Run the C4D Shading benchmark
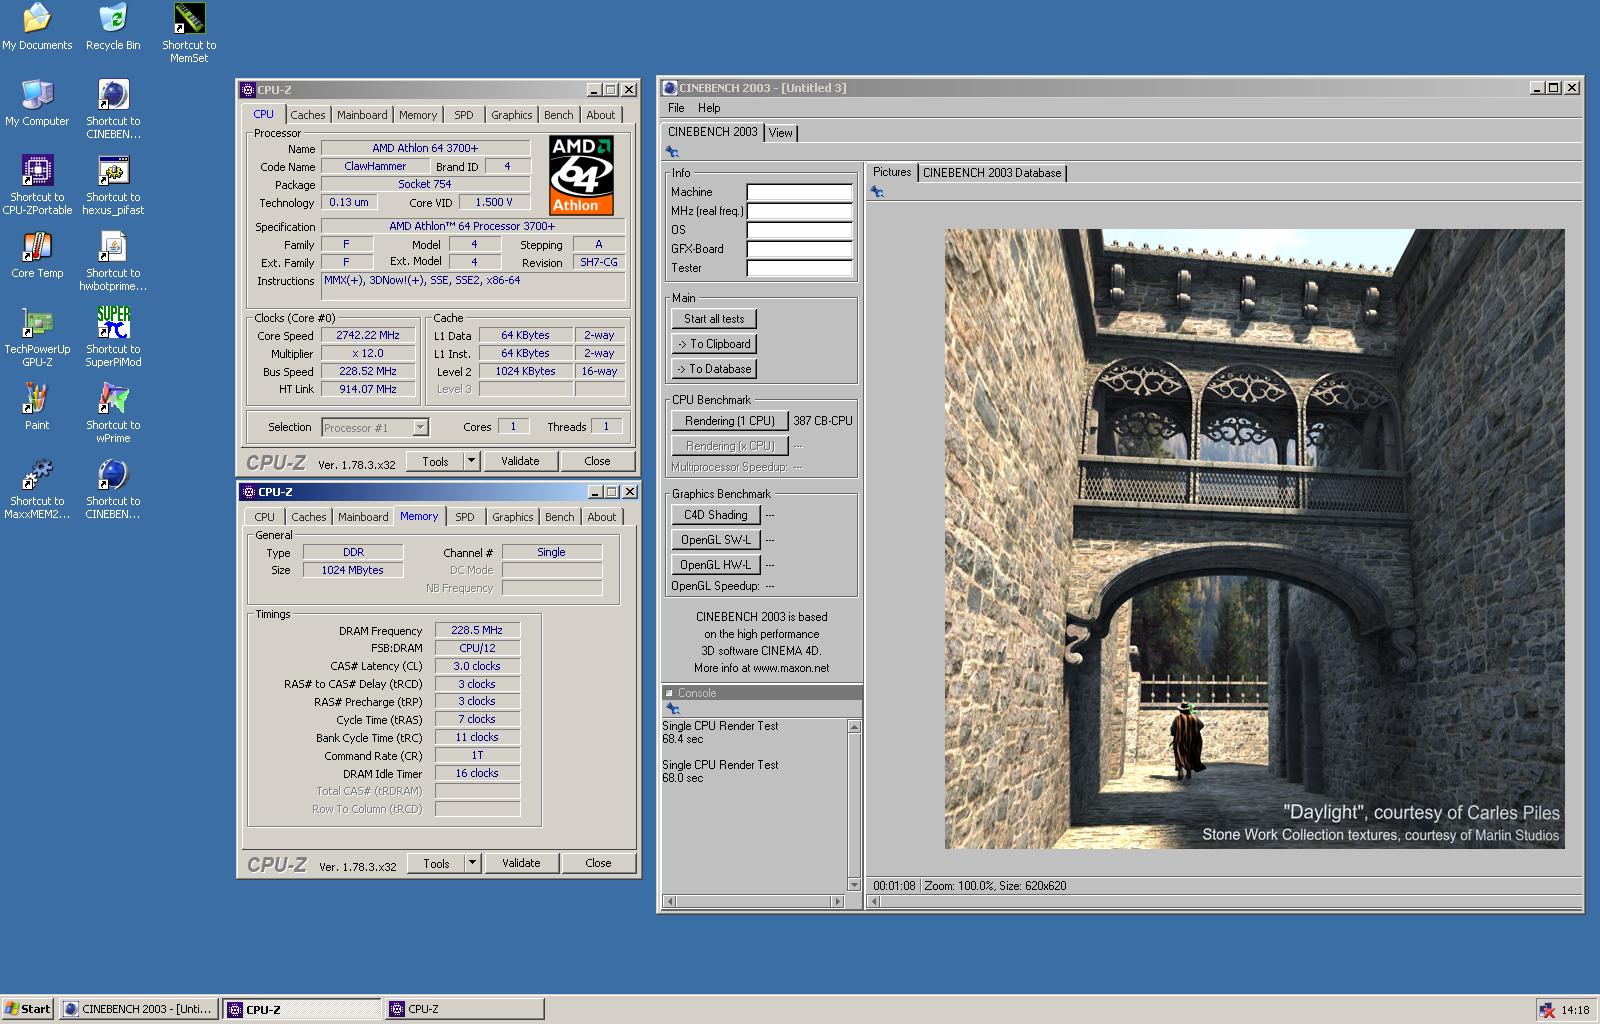The height and width of the screenshot is (1024, 1600). (x=716, y=515)
